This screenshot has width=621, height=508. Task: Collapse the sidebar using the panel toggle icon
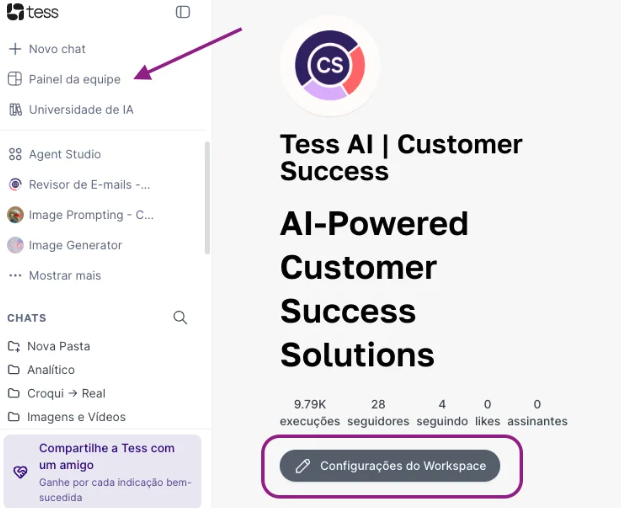183,12
